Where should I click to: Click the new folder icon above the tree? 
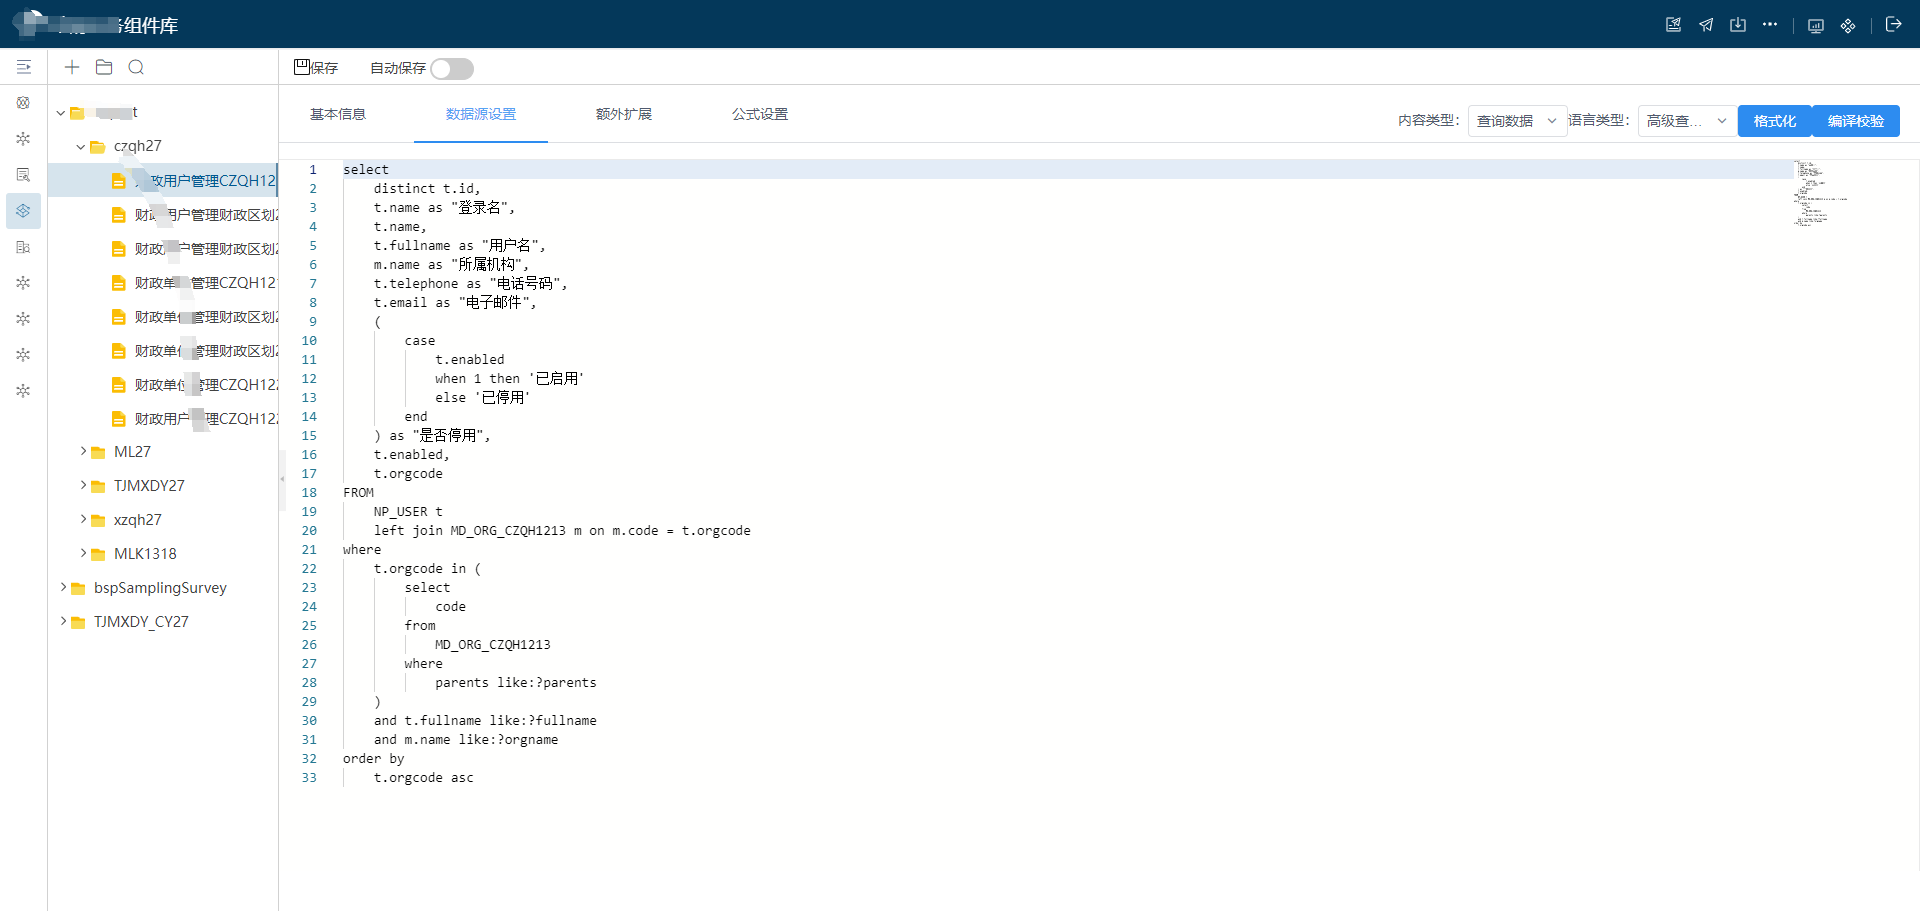point(104,67)
